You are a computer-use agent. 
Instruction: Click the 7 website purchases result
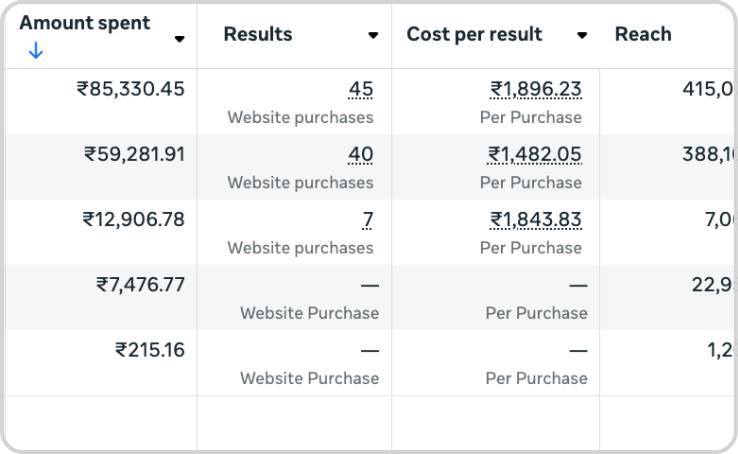coord(367,220)
